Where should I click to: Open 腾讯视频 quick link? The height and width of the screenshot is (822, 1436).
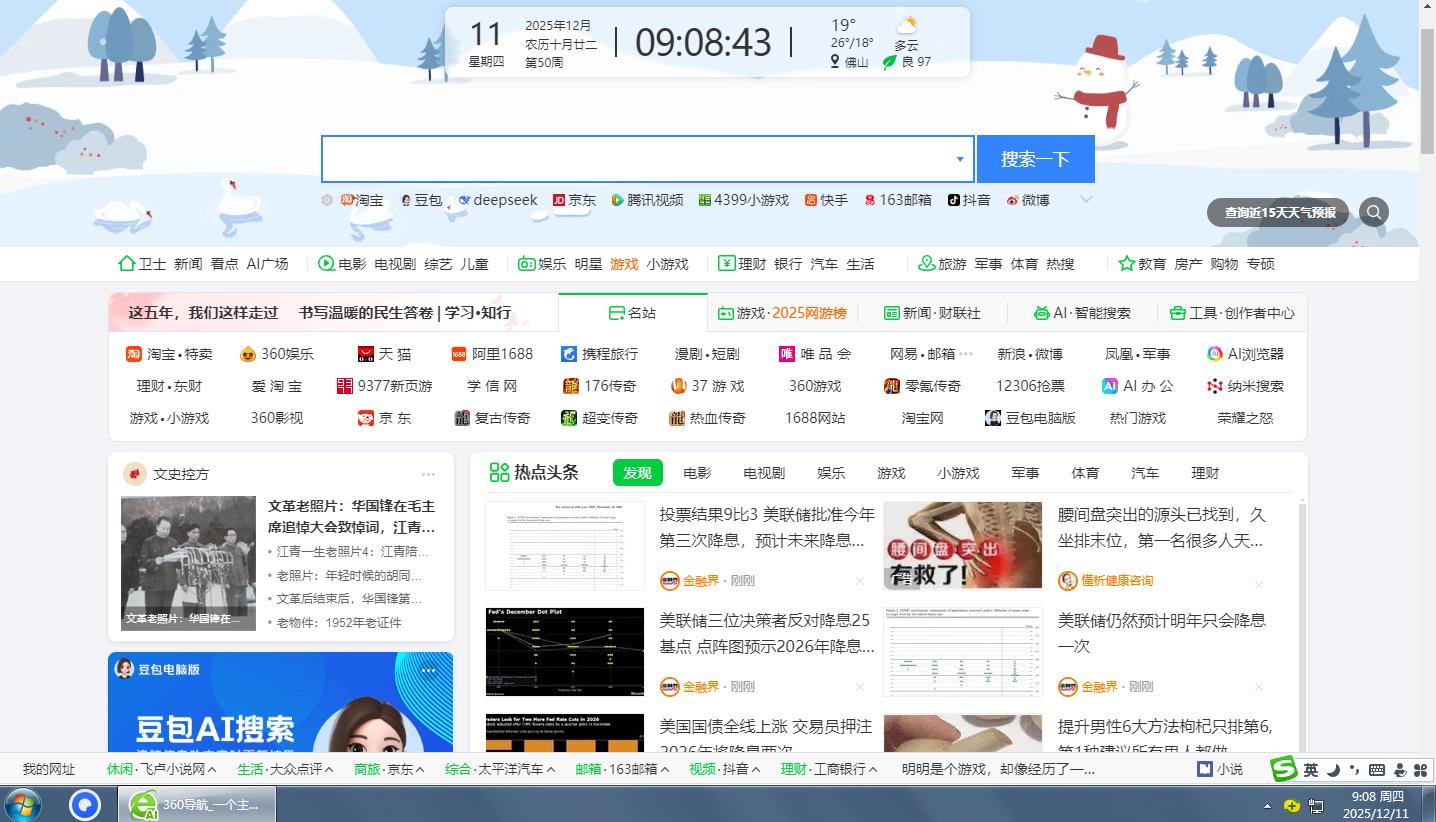[648, 200]
